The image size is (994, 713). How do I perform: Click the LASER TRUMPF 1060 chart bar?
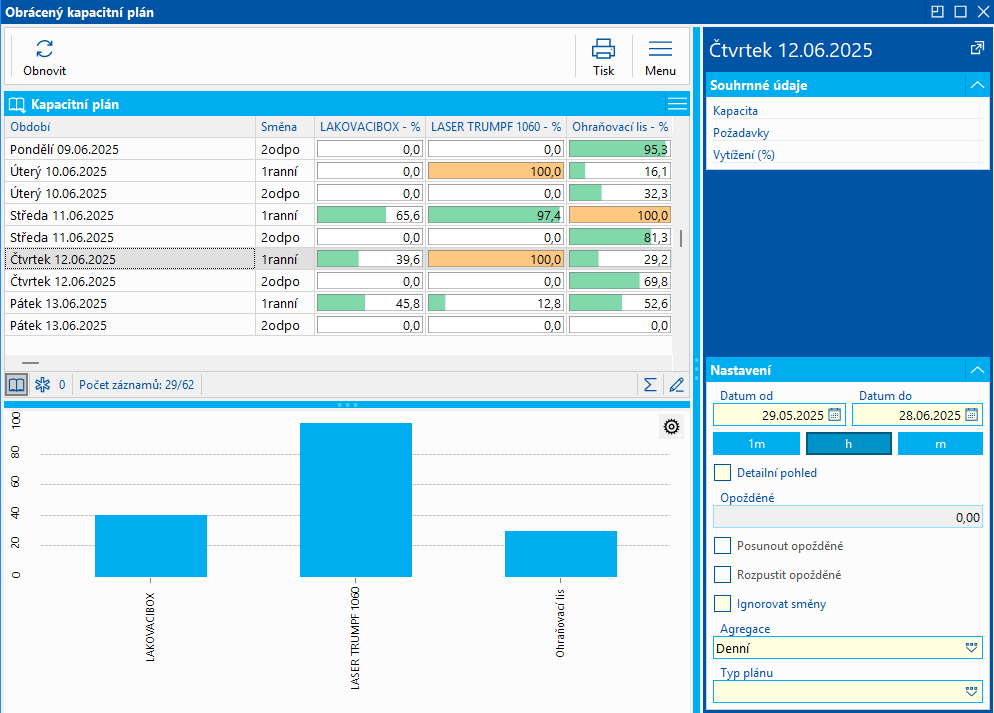click(356, 500)
